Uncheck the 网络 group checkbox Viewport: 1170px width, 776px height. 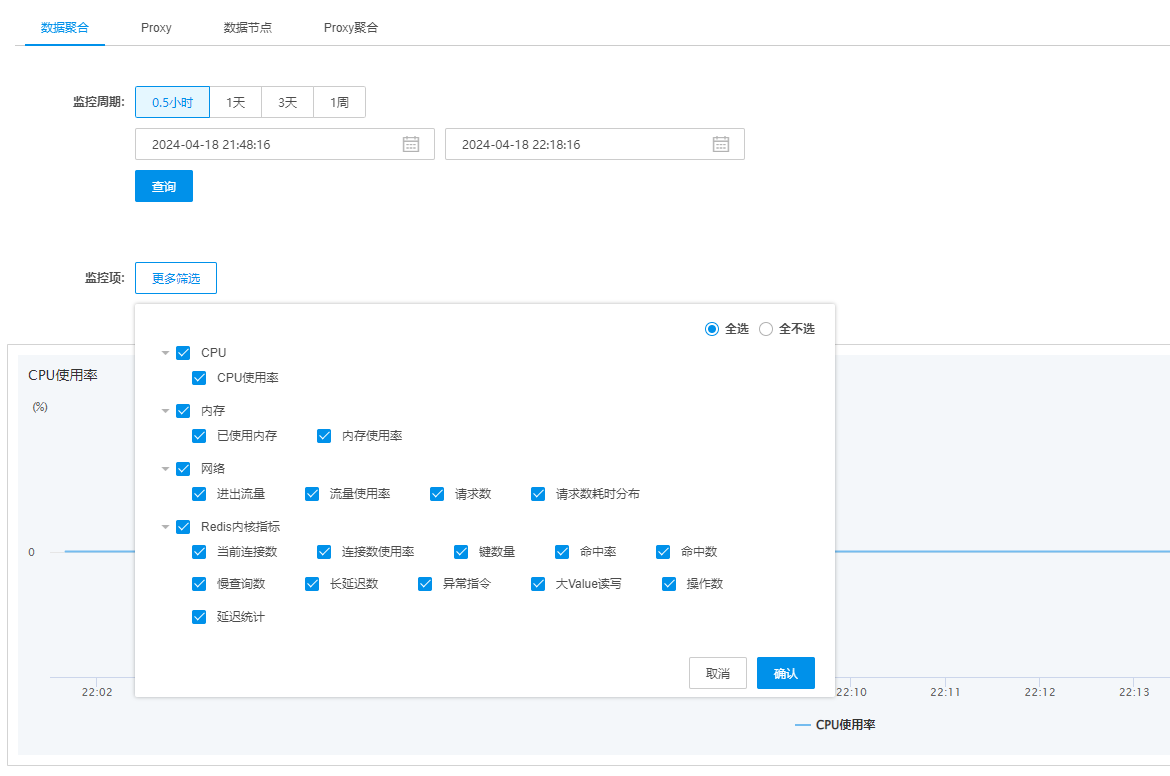tap(183, 469)
